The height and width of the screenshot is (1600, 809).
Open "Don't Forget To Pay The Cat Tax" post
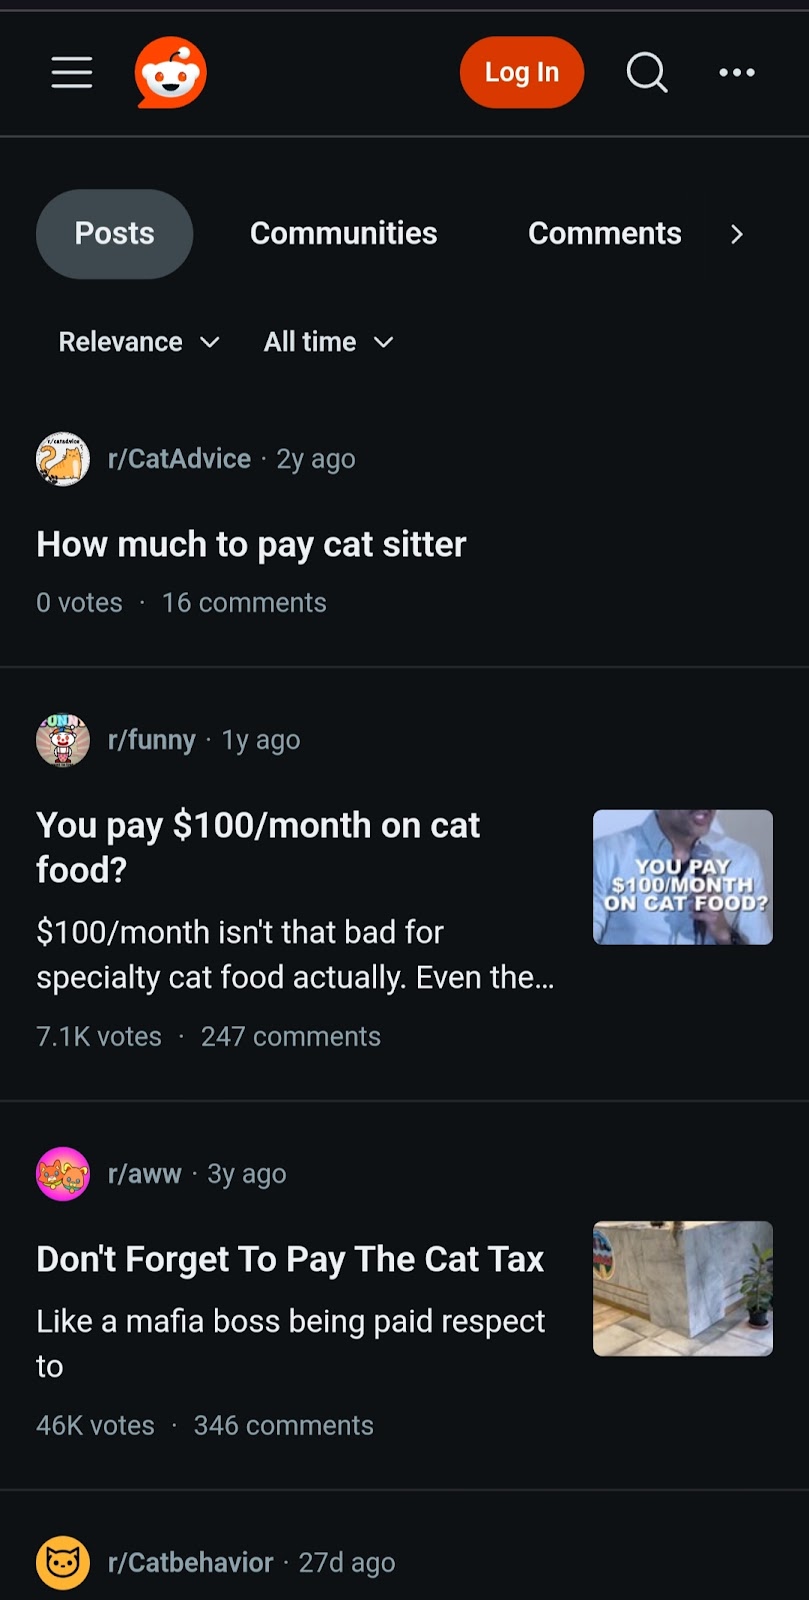(x=290, y=1259)
